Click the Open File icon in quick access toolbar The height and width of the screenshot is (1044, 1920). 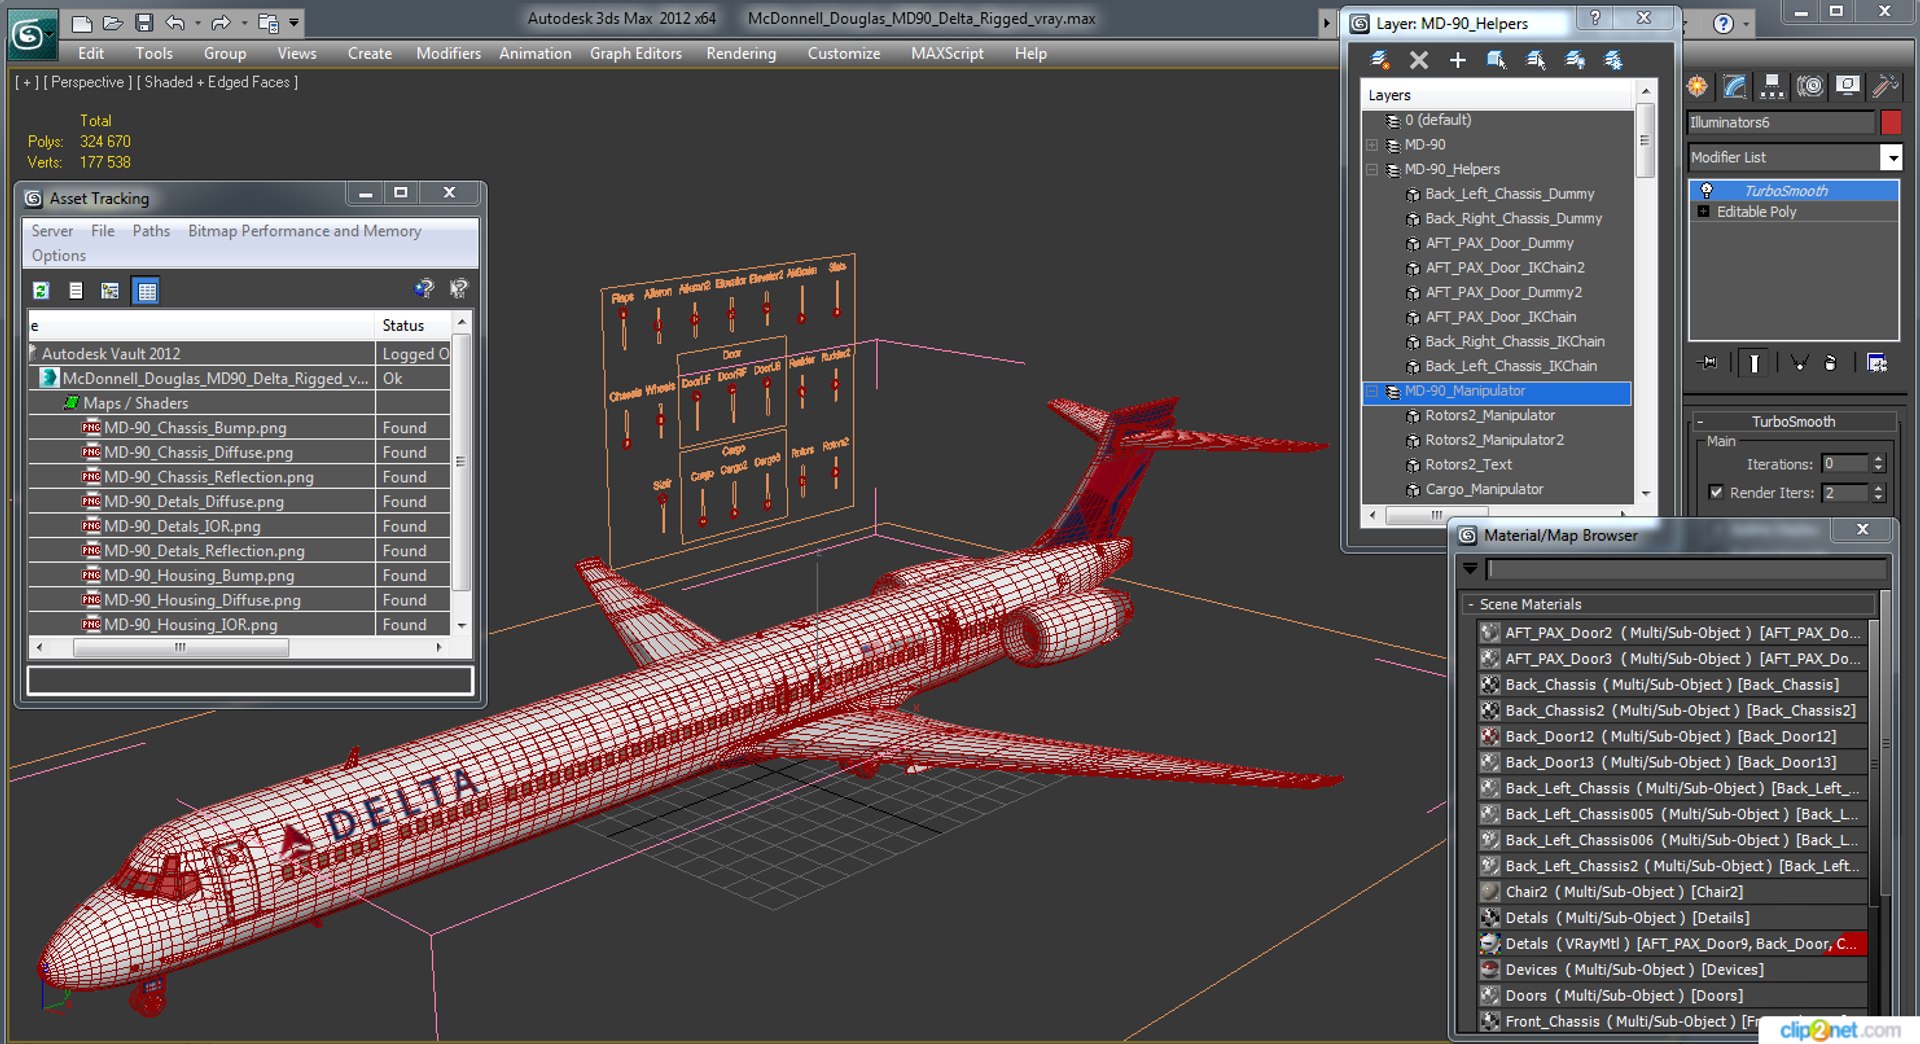tap(113, 23)
